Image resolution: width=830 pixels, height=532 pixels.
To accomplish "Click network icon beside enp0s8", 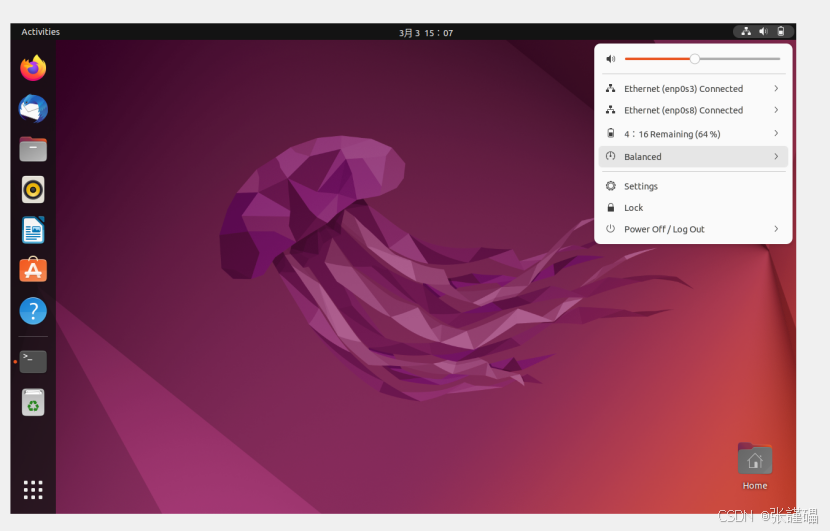I will [611, 110].
